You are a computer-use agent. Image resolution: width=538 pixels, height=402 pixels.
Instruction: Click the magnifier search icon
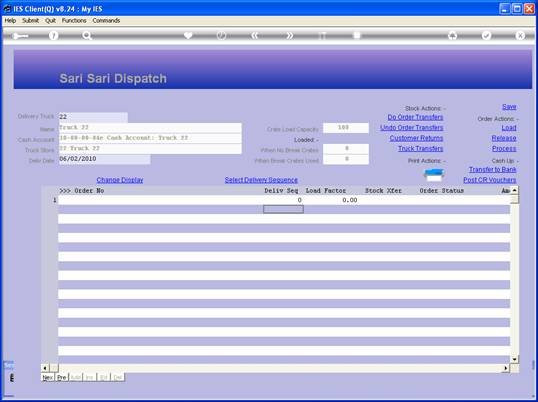point(87,36)
